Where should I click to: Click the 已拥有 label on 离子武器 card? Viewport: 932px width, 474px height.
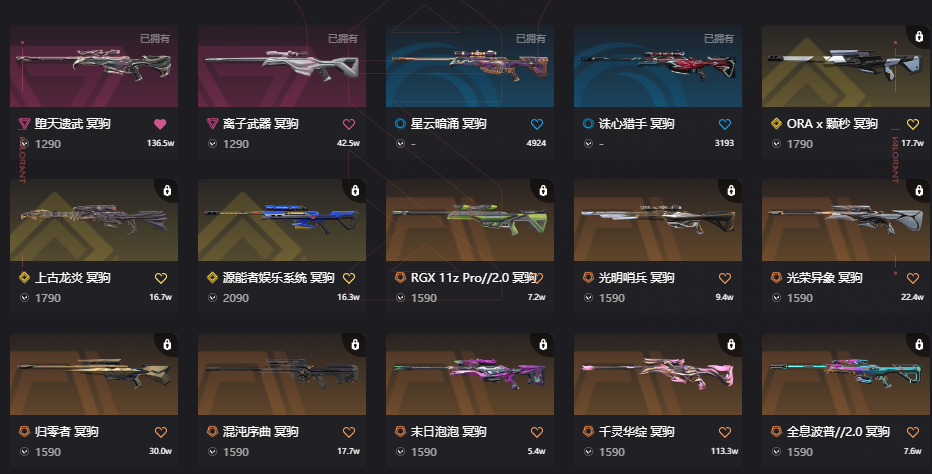click(x=343, y=39)
